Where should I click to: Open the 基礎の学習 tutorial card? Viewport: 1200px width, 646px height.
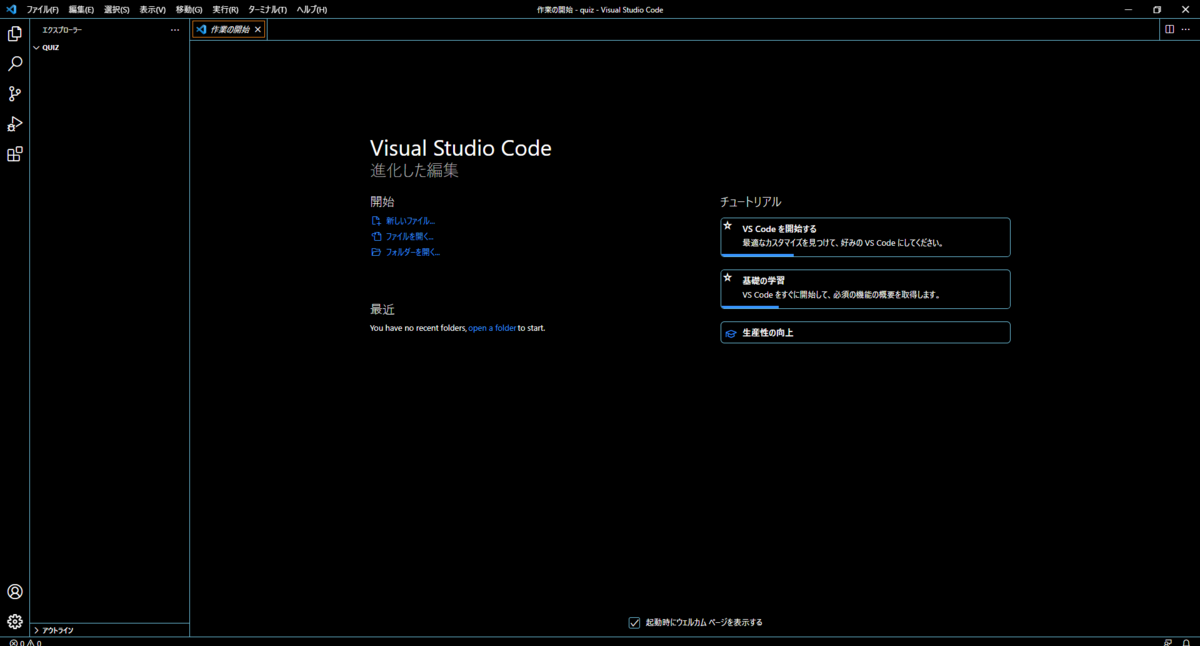coord(865,289)
